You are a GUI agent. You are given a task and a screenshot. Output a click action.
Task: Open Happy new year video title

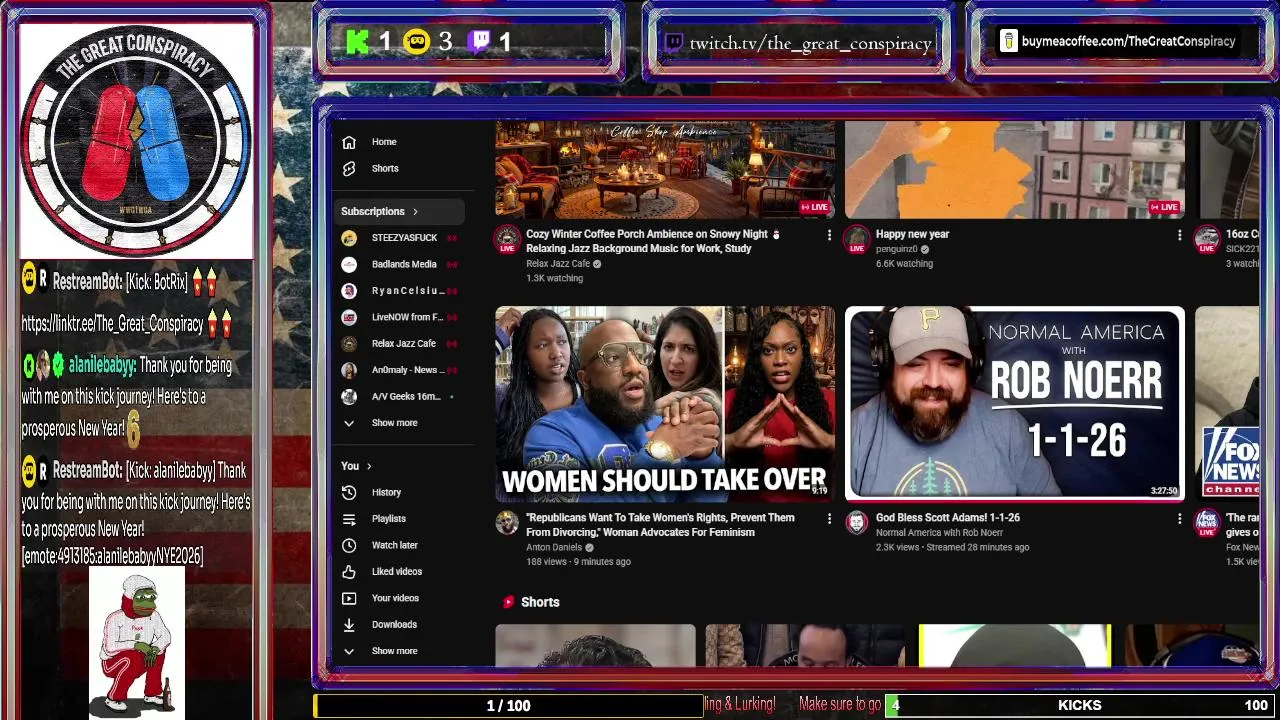pos(912,234)
